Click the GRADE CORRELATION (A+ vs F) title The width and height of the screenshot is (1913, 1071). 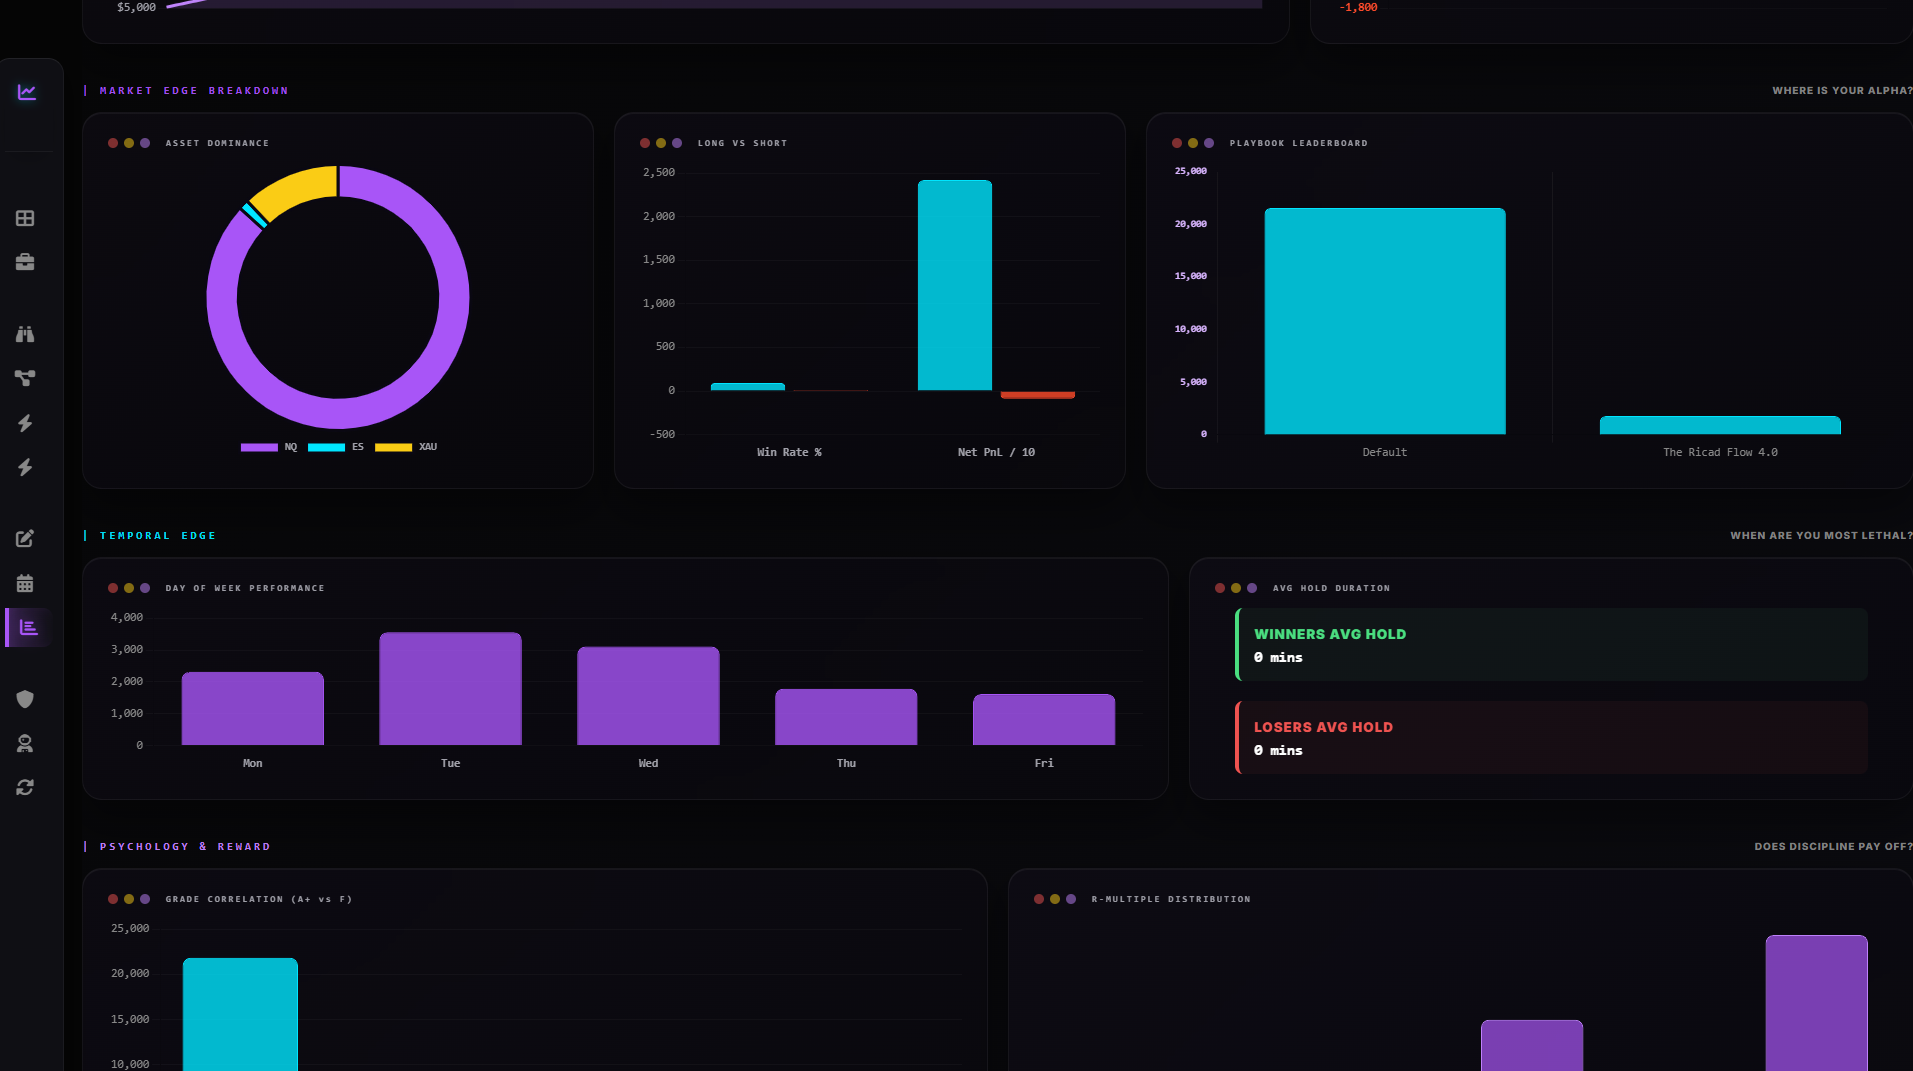pyautogui.click(x=259, y=899)
